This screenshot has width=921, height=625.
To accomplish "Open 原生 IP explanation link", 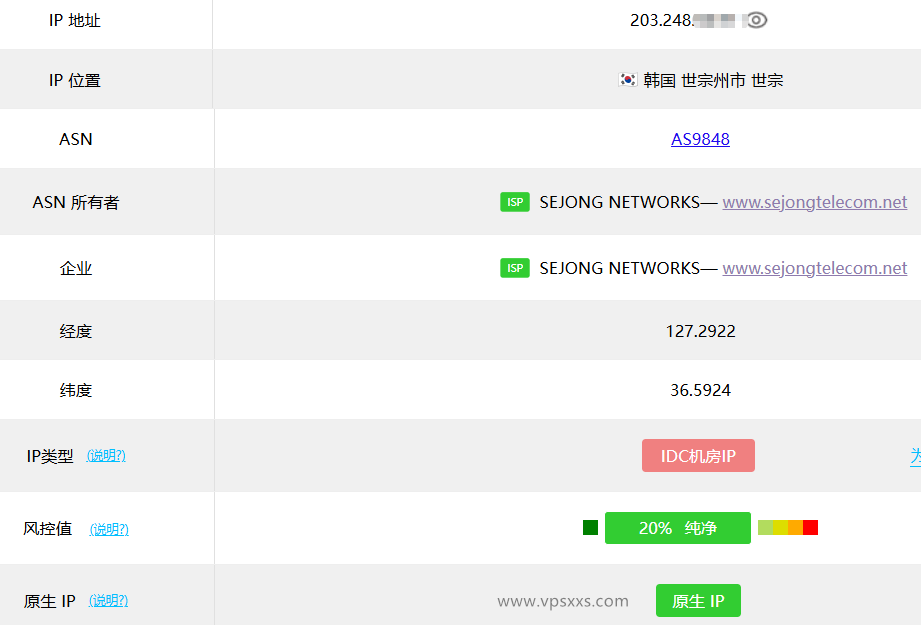I will click(x=108, y=600).
